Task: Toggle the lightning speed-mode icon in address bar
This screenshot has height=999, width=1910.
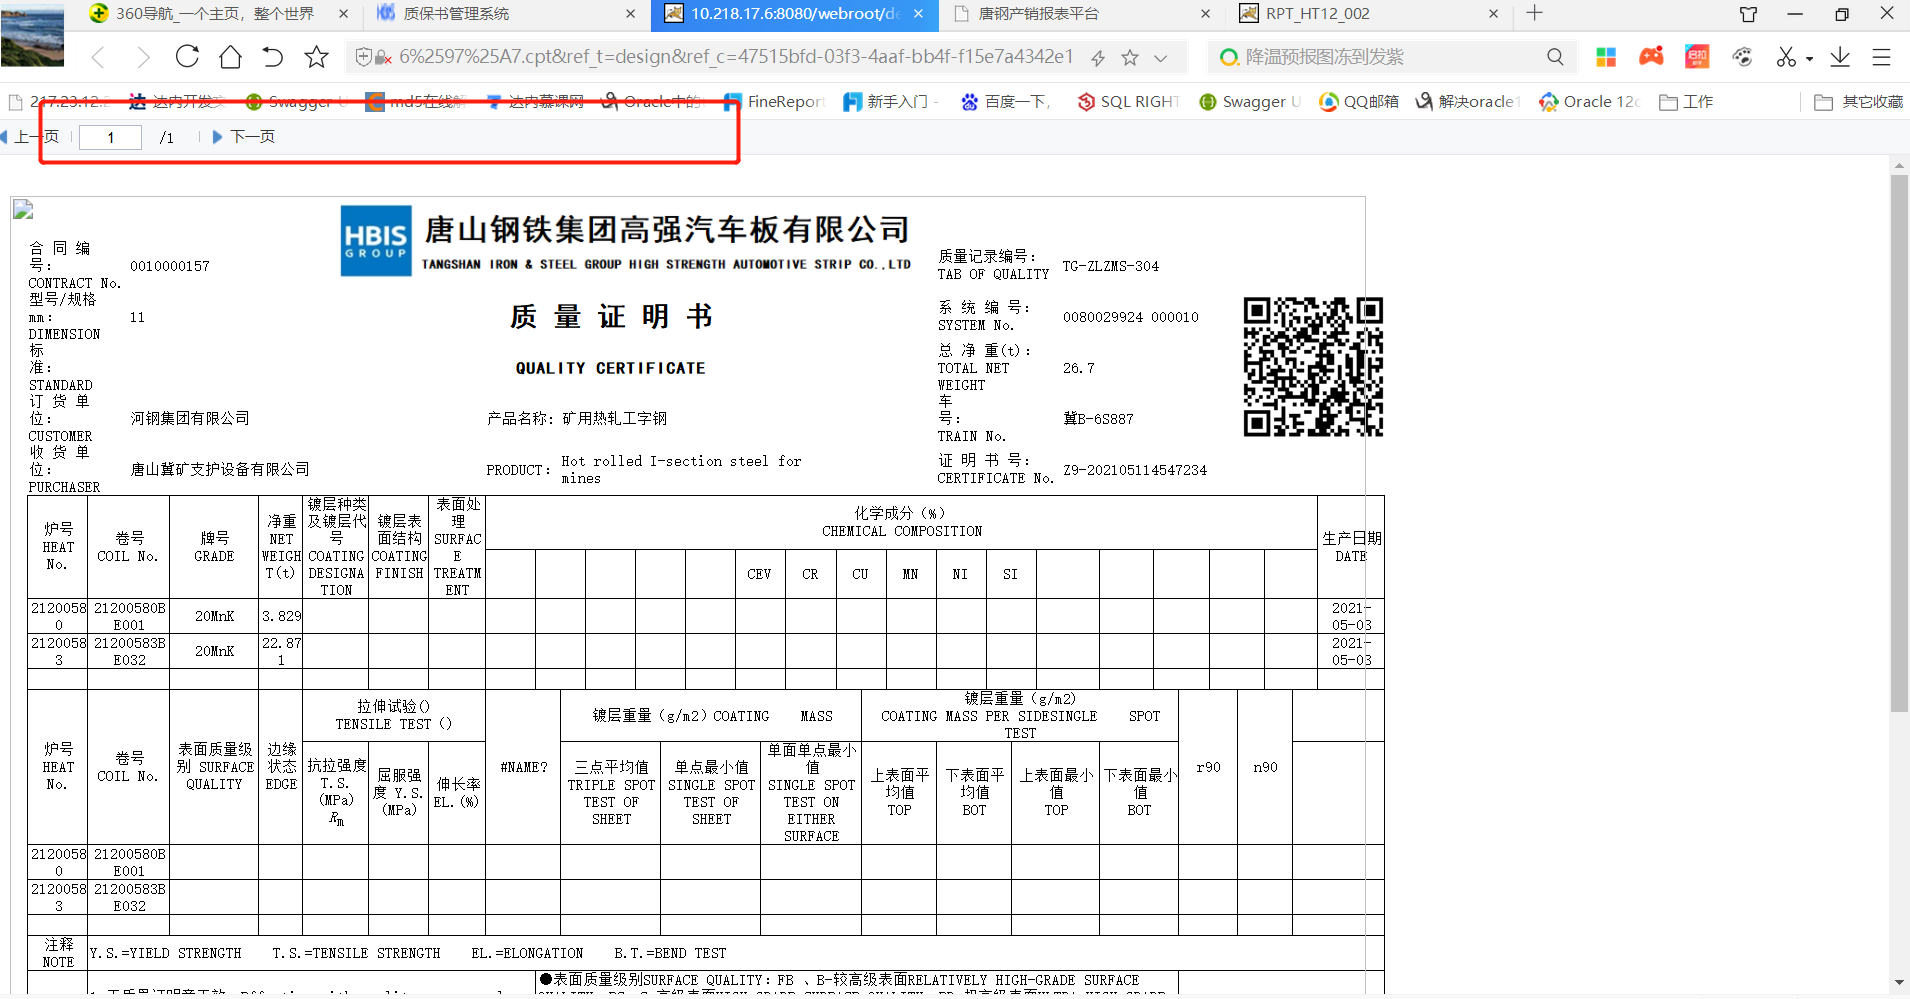Action: [1098, 58]
